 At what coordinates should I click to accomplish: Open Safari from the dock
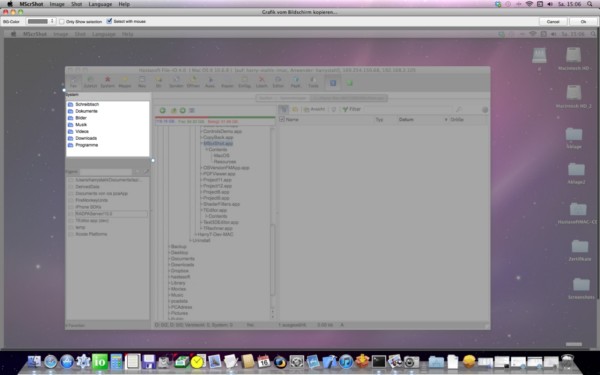pos(51,361)
